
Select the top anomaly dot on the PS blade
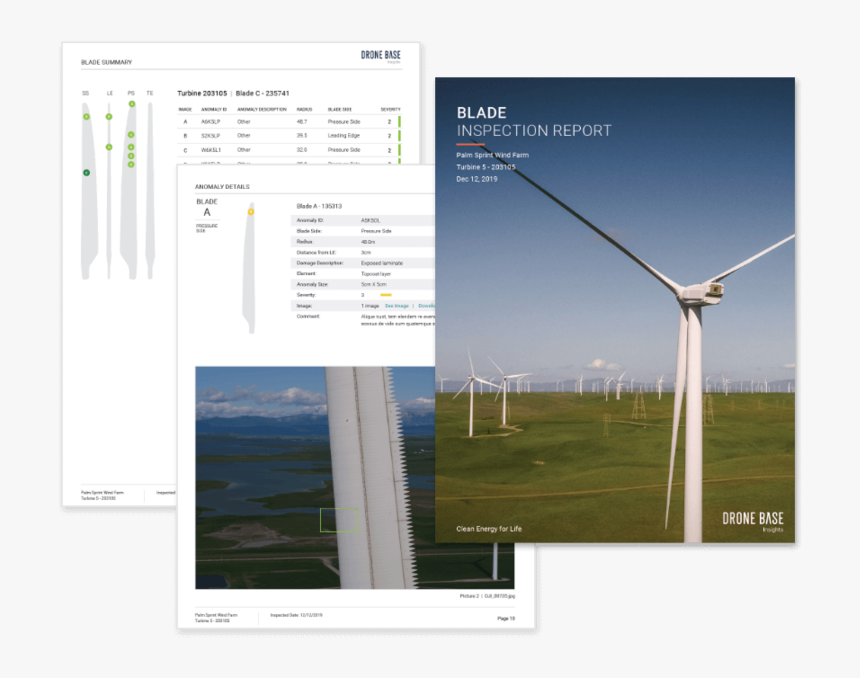[131, 106]
